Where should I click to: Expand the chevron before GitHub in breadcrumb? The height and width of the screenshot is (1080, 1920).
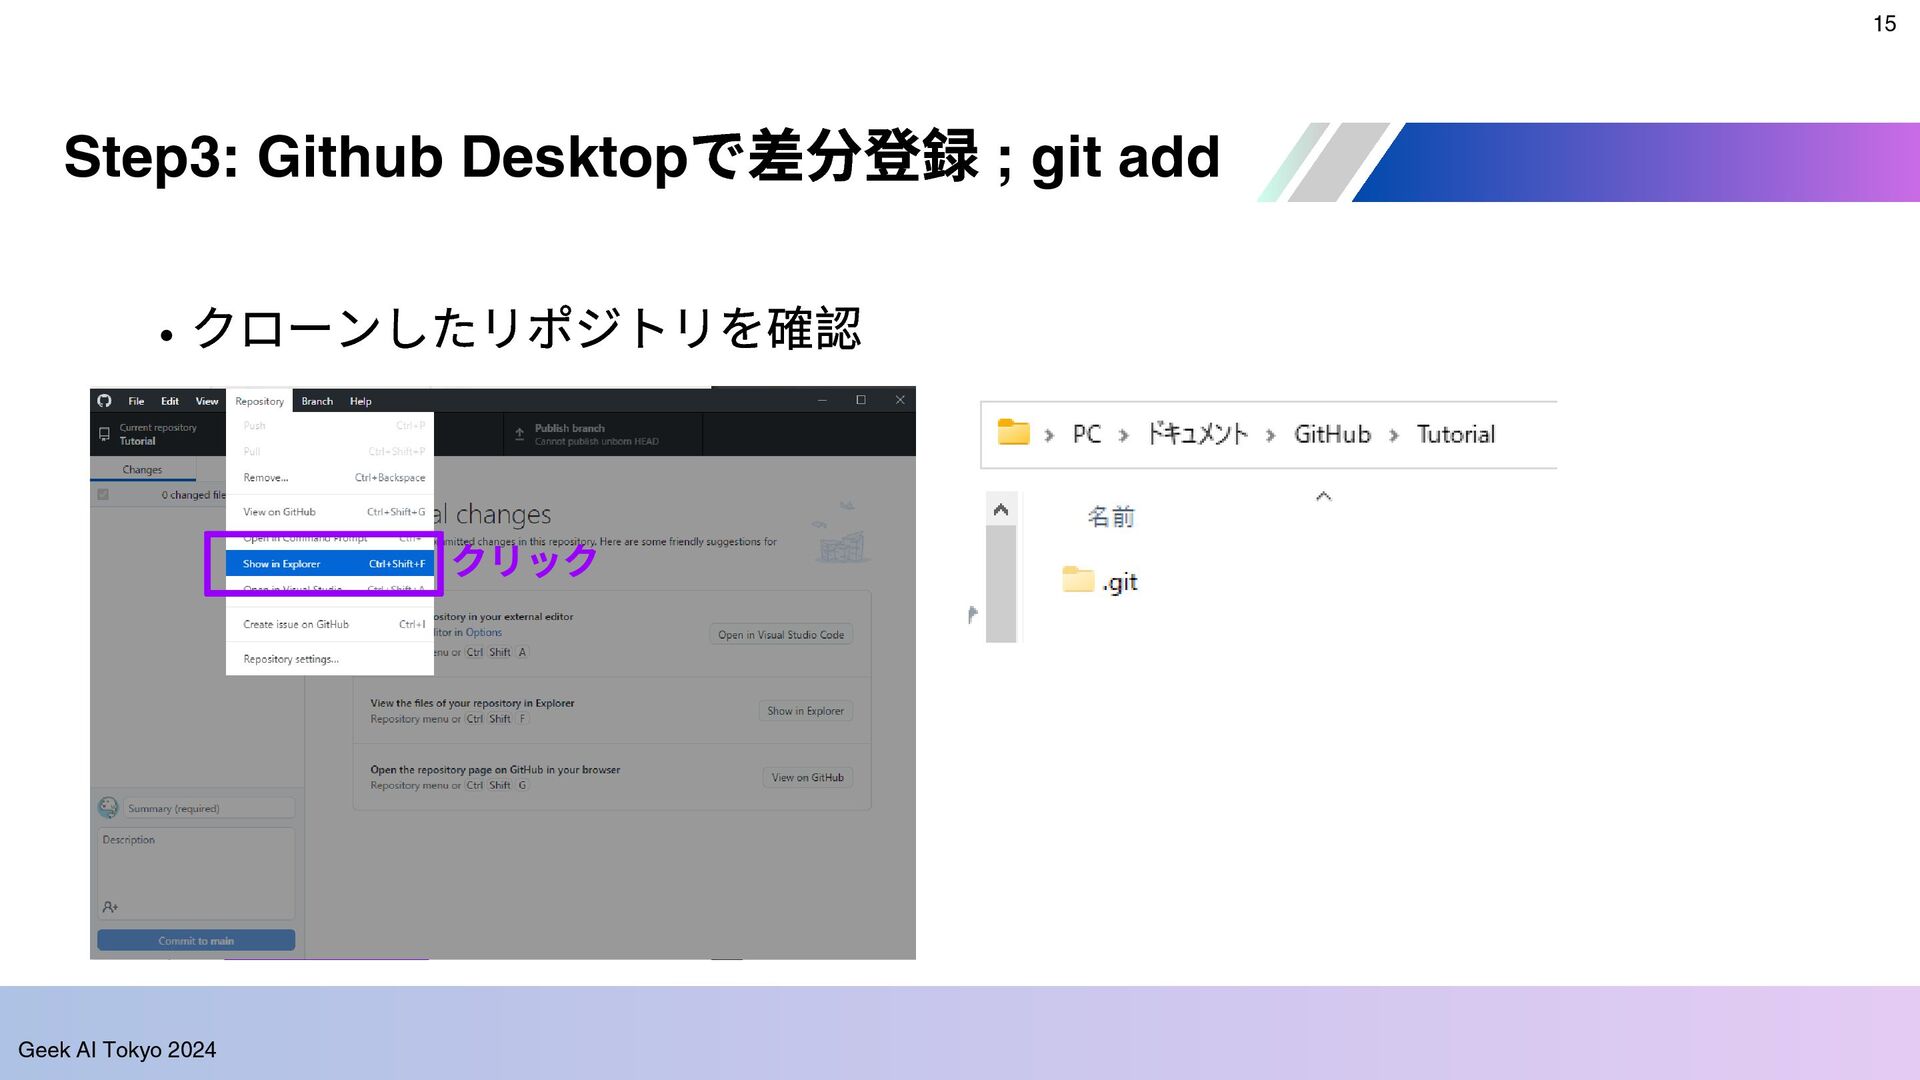(1271, 435)
